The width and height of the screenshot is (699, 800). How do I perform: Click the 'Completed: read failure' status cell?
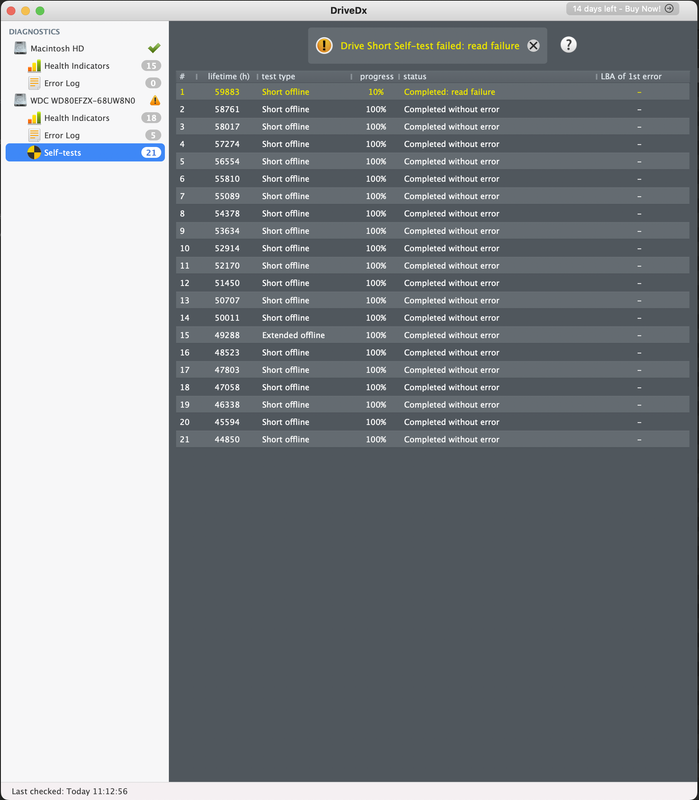pos(450,92)
